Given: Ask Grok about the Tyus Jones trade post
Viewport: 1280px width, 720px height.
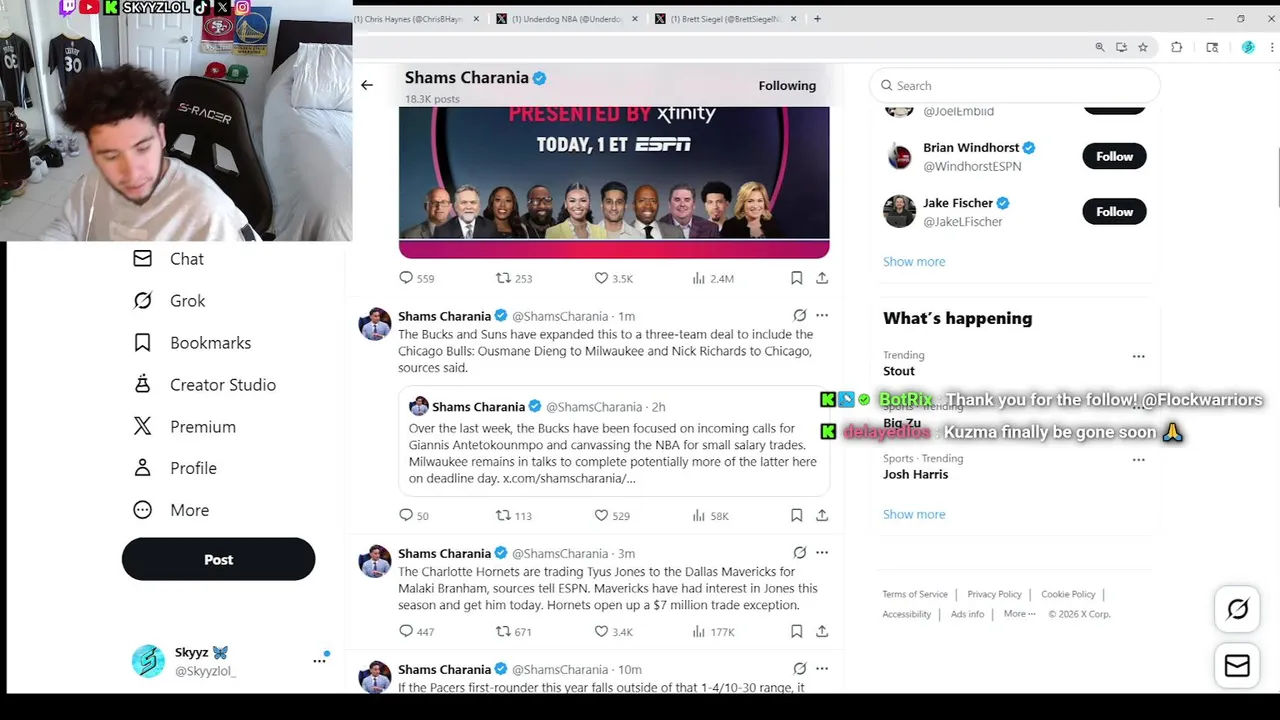Looking at the screenshot, I should [x=800, y=552].
